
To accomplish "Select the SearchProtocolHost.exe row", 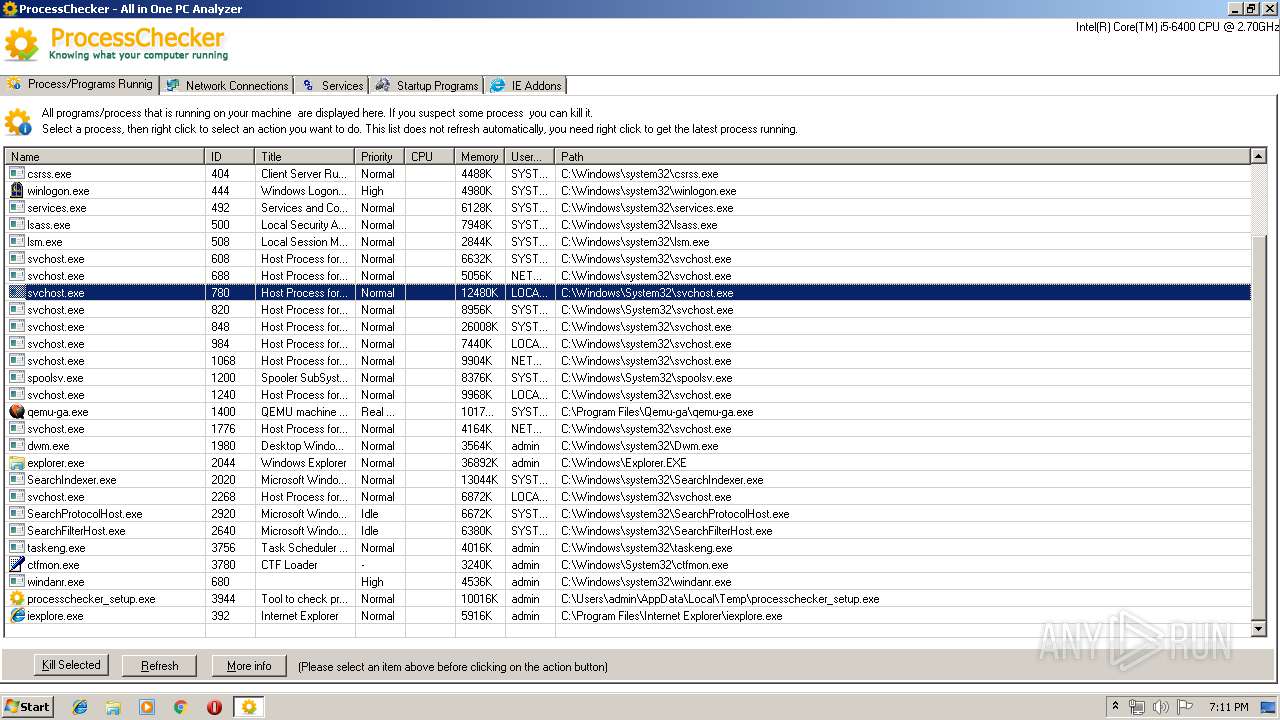I will 628,513.
